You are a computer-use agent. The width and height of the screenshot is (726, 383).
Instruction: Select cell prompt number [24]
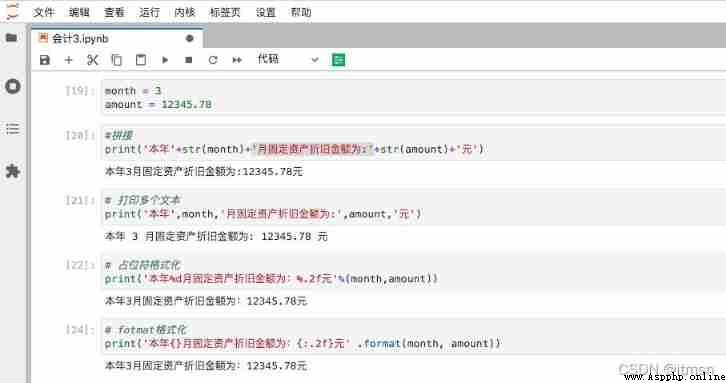80,330
